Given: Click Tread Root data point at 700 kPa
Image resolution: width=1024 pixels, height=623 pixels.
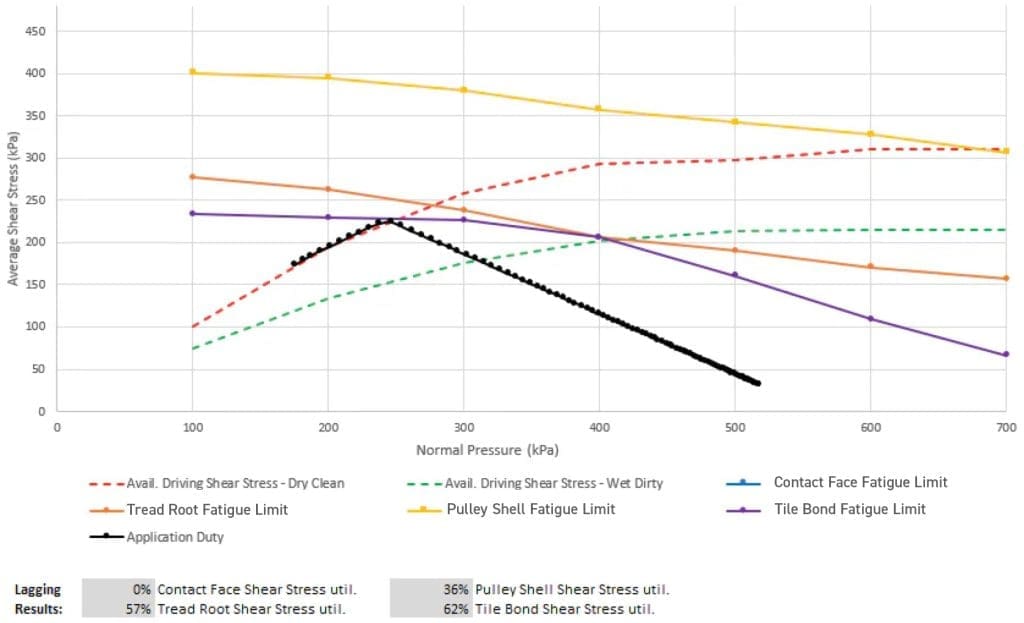Looking at the screenshot, I should click(1005, 278).
